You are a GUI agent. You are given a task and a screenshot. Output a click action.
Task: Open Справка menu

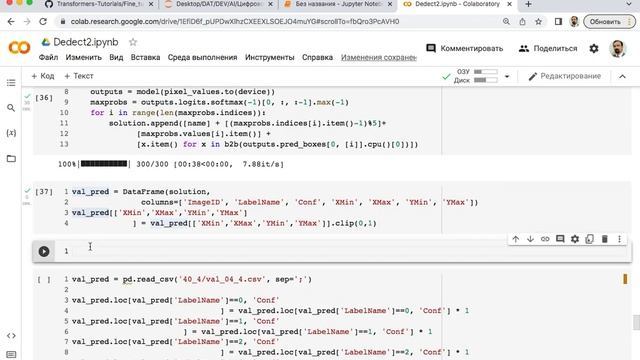tap(317, 58)
